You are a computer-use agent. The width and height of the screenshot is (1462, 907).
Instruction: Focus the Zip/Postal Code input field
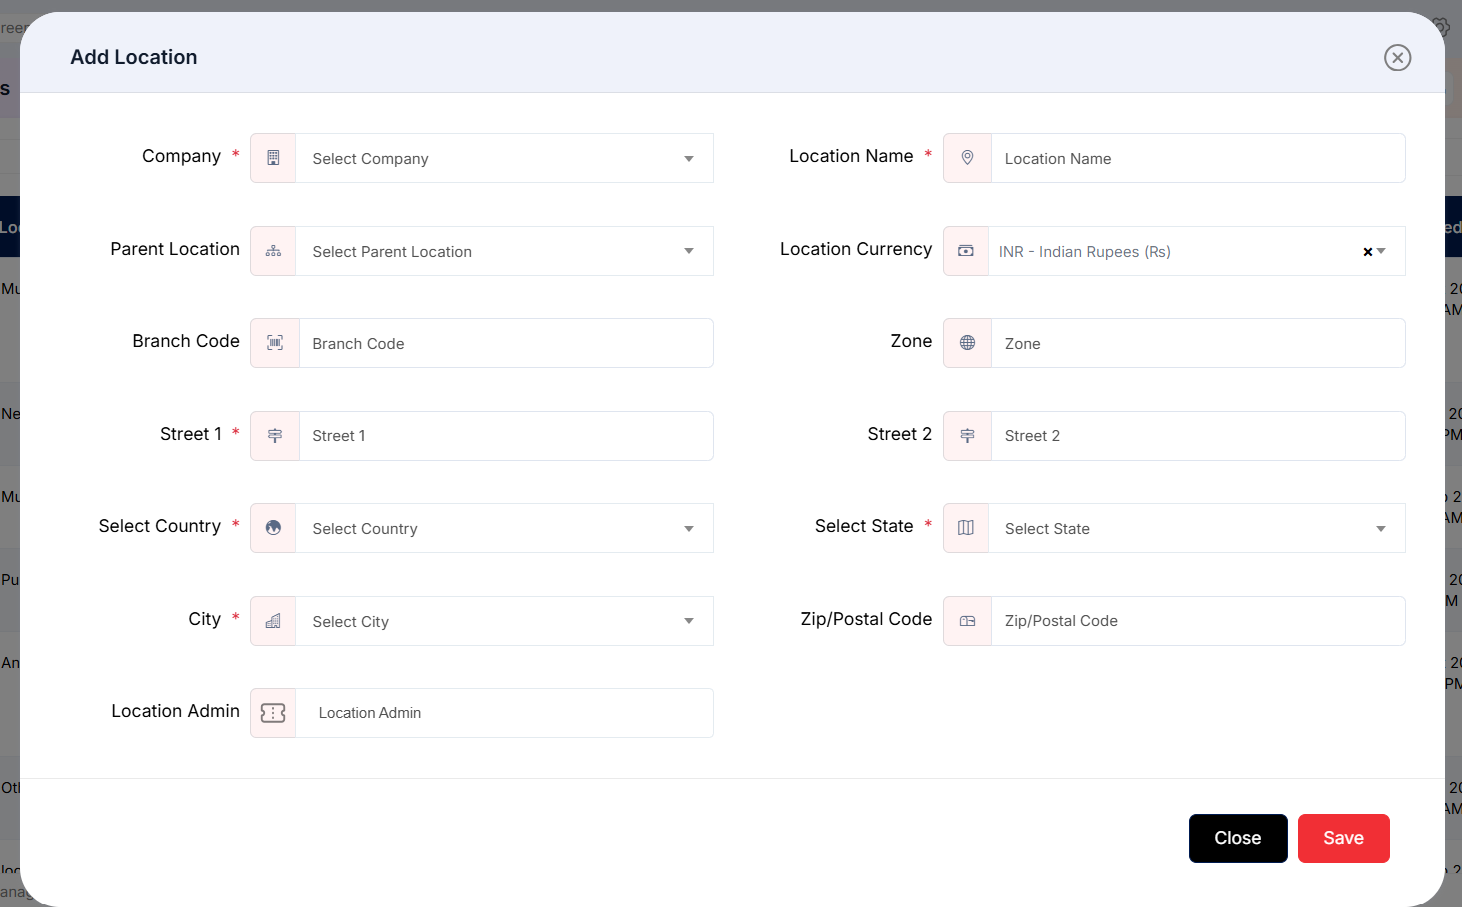point(1198,621)
